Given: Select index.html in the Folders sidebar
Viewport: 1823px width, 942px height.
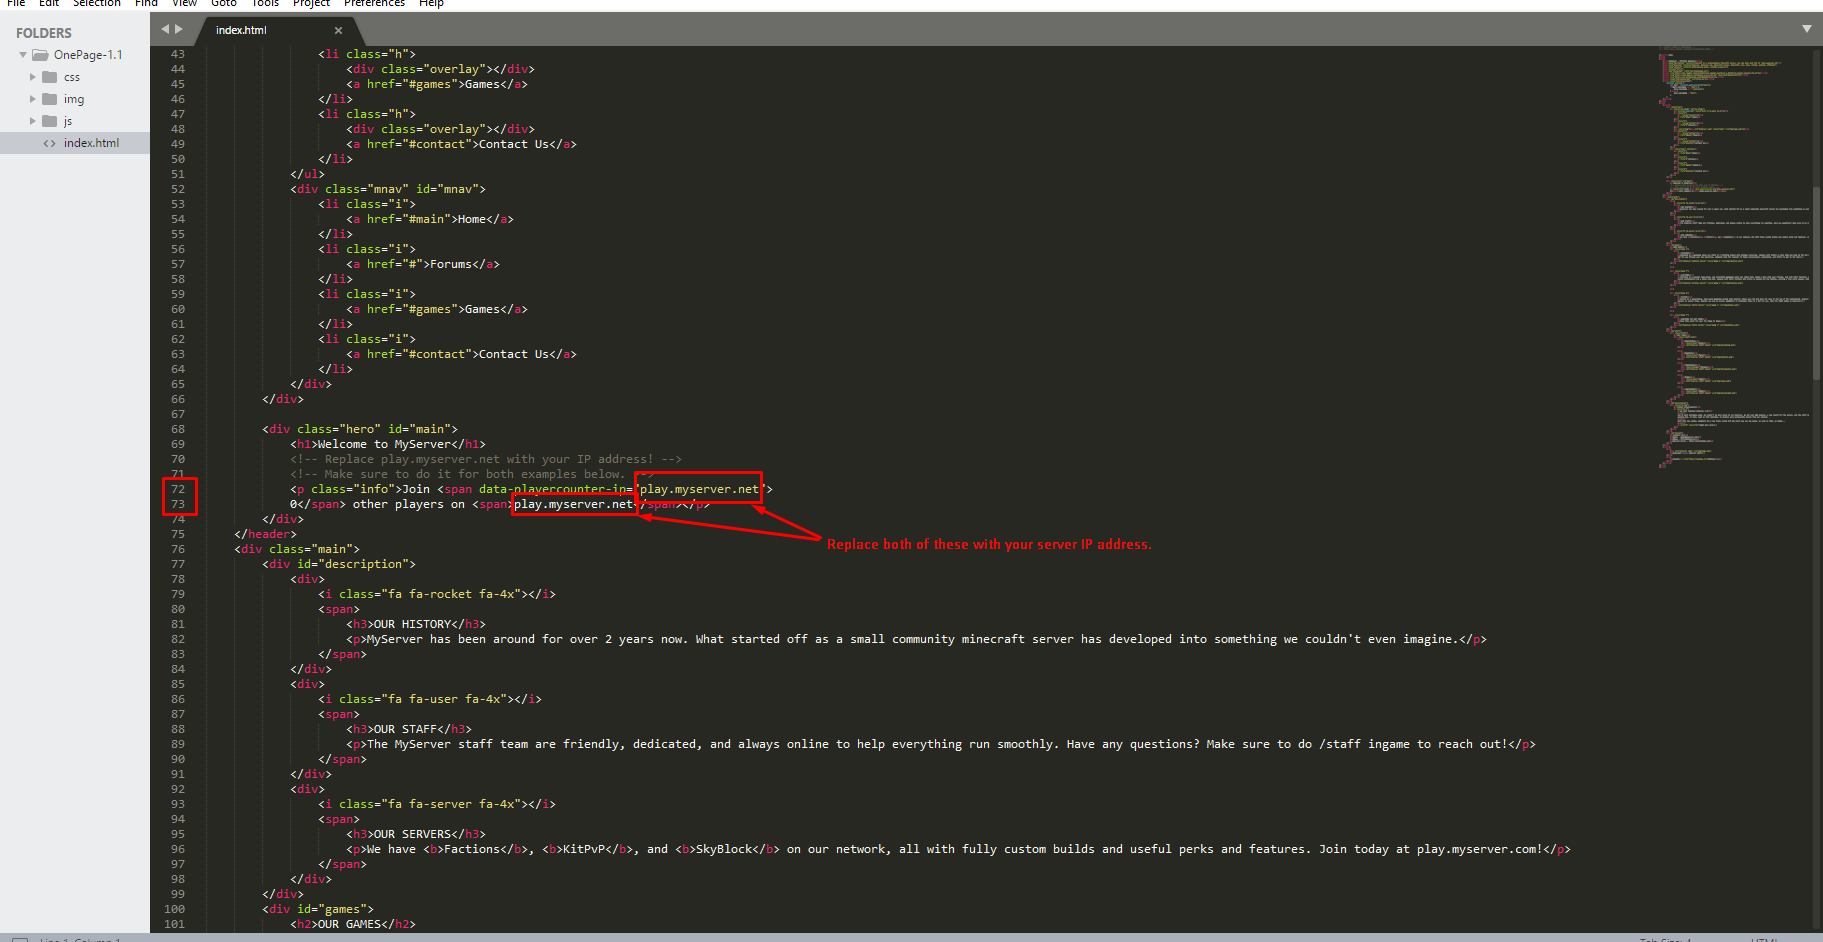Looking at the screenshot, I should (x=91, y=142).
